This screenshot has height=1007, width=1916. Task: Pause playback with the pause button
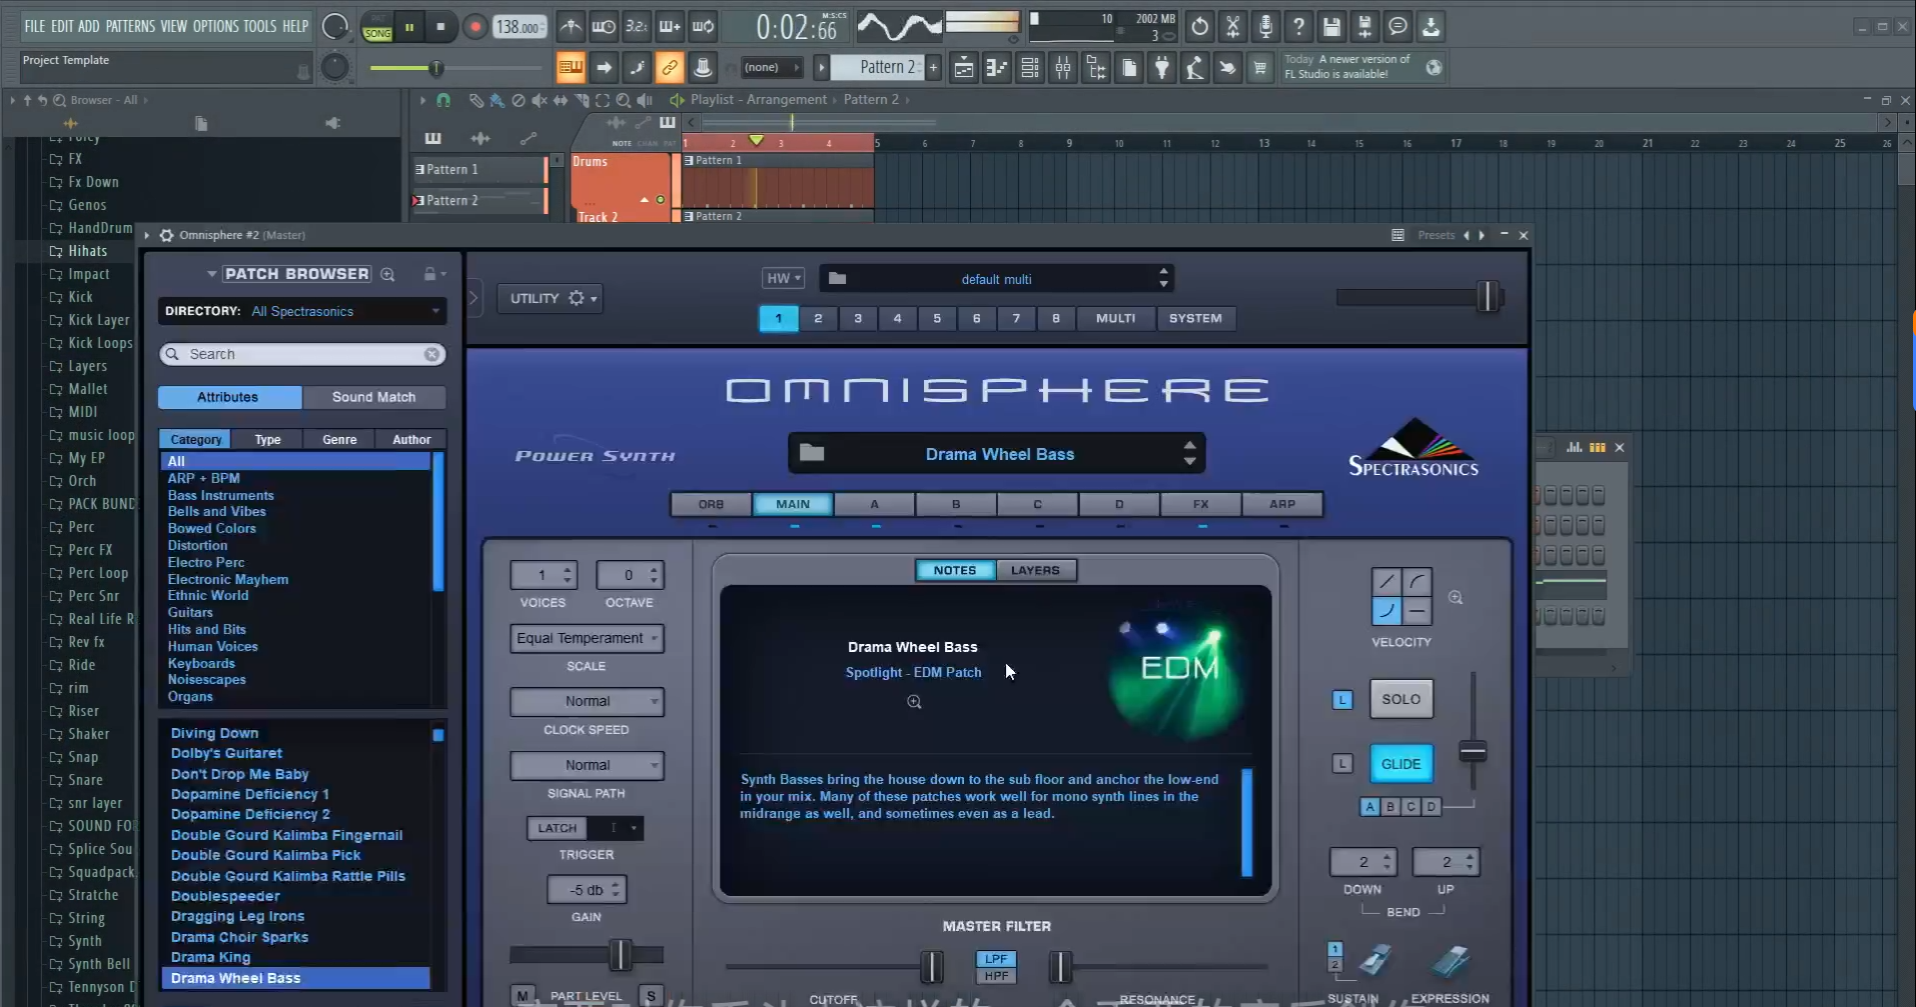(x=409, y=27)
